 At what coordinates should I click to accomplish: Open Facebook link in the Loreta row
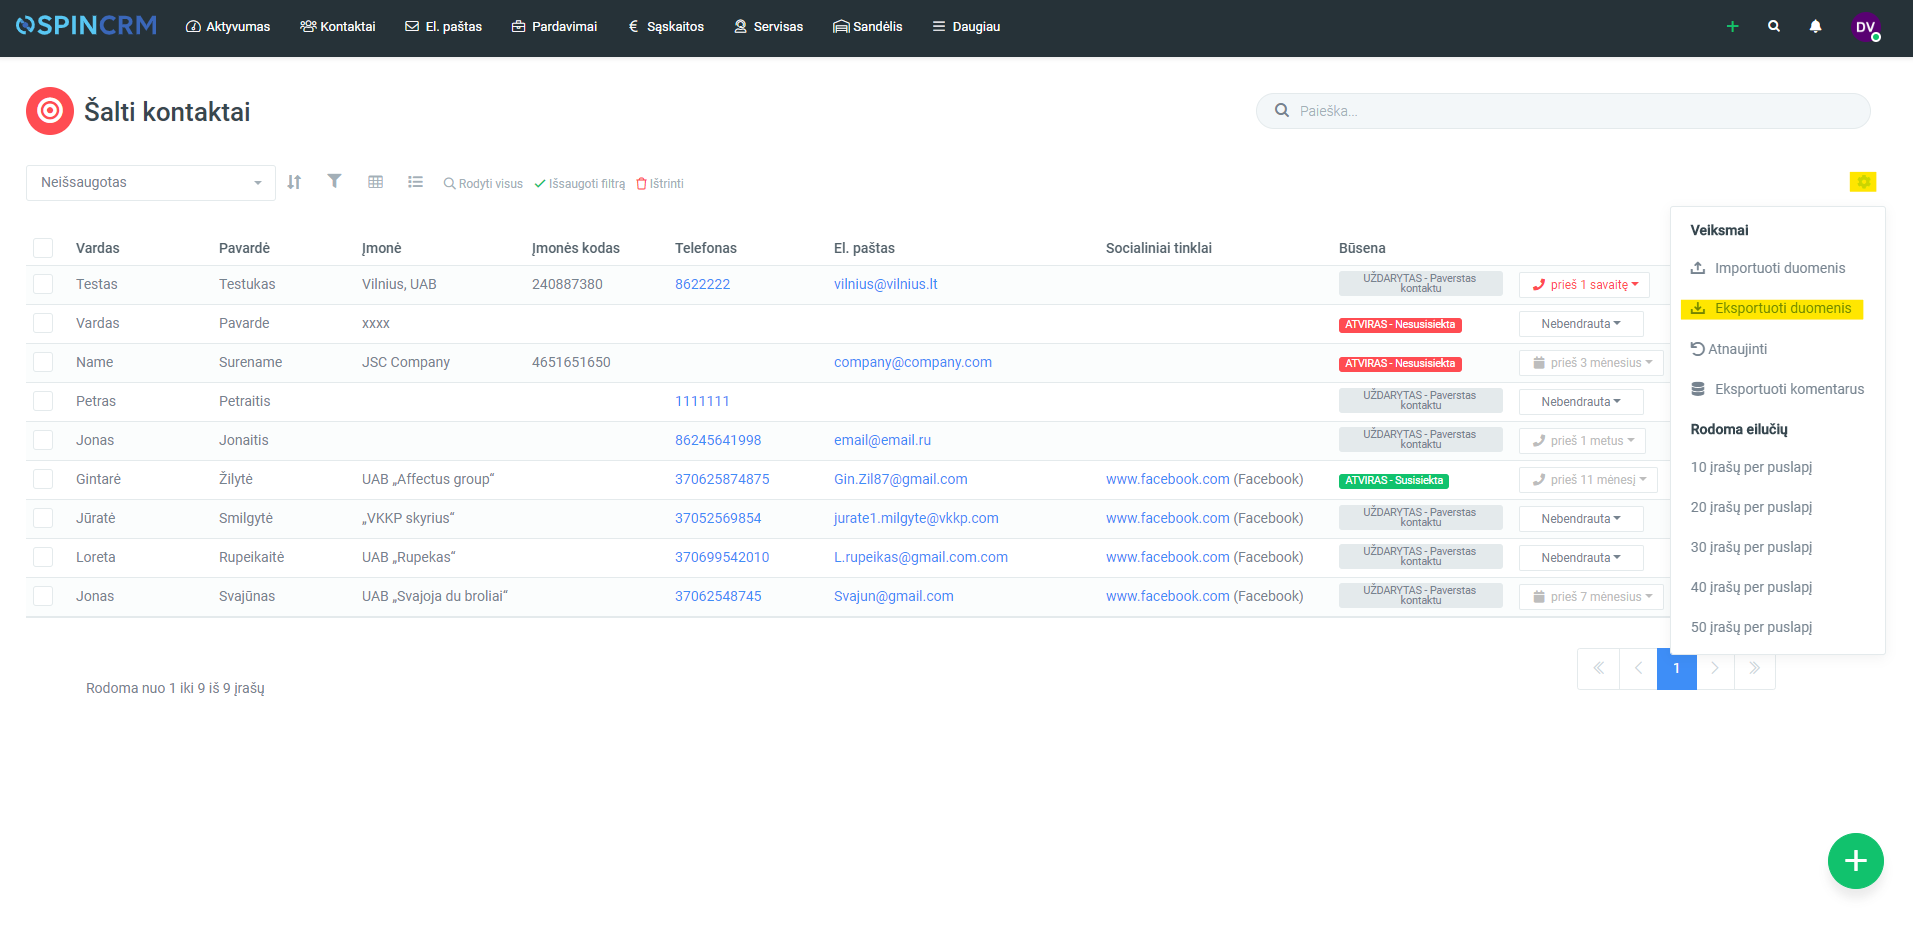1168,557
